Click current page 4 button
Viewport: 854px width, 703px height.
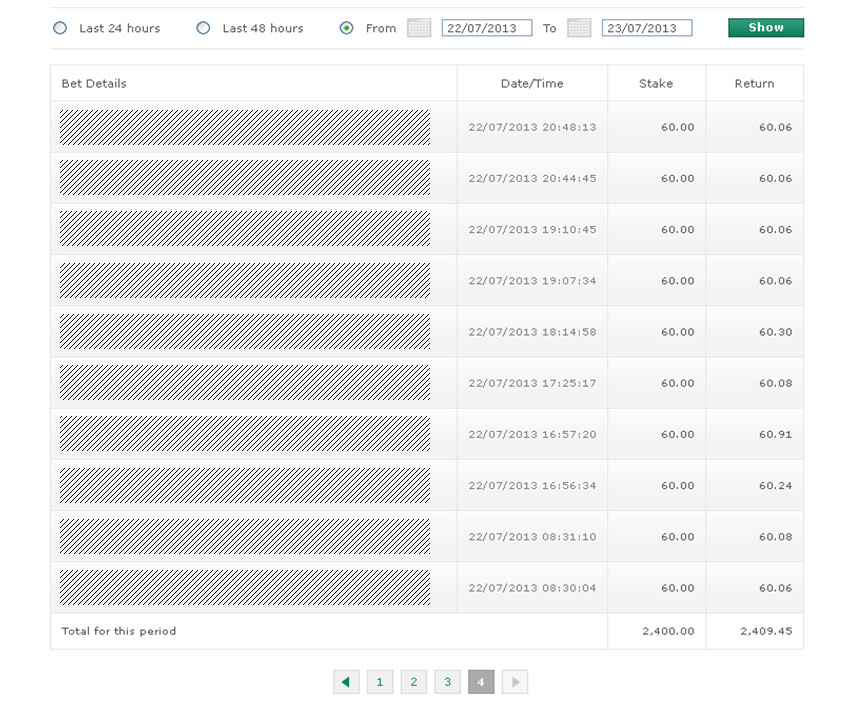tap(481, 682)
